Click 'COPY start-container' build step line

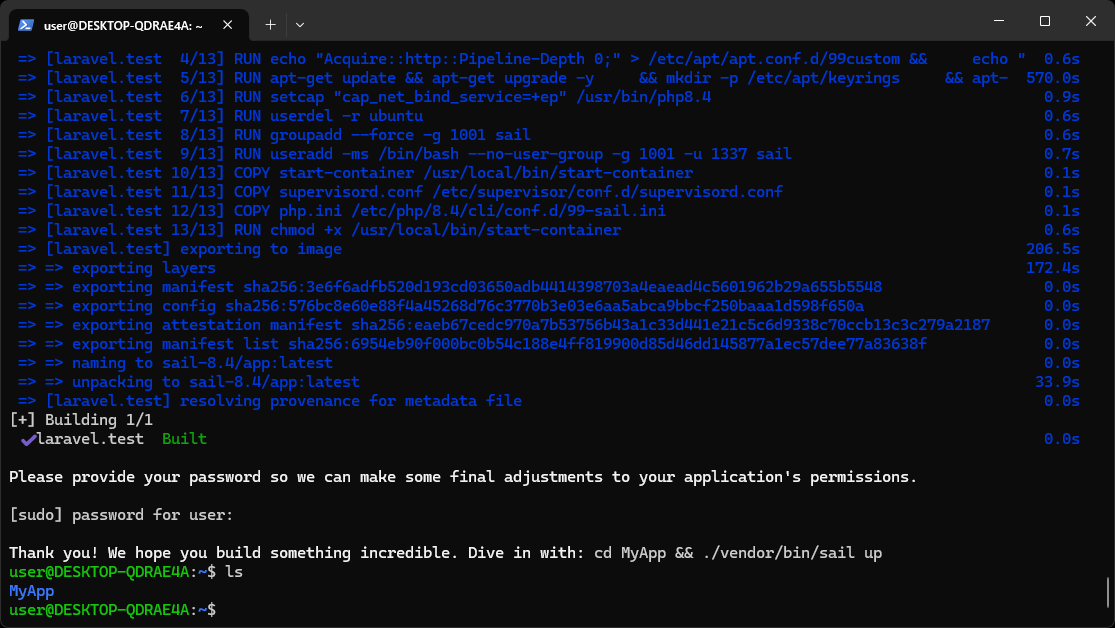coord(356,174)
